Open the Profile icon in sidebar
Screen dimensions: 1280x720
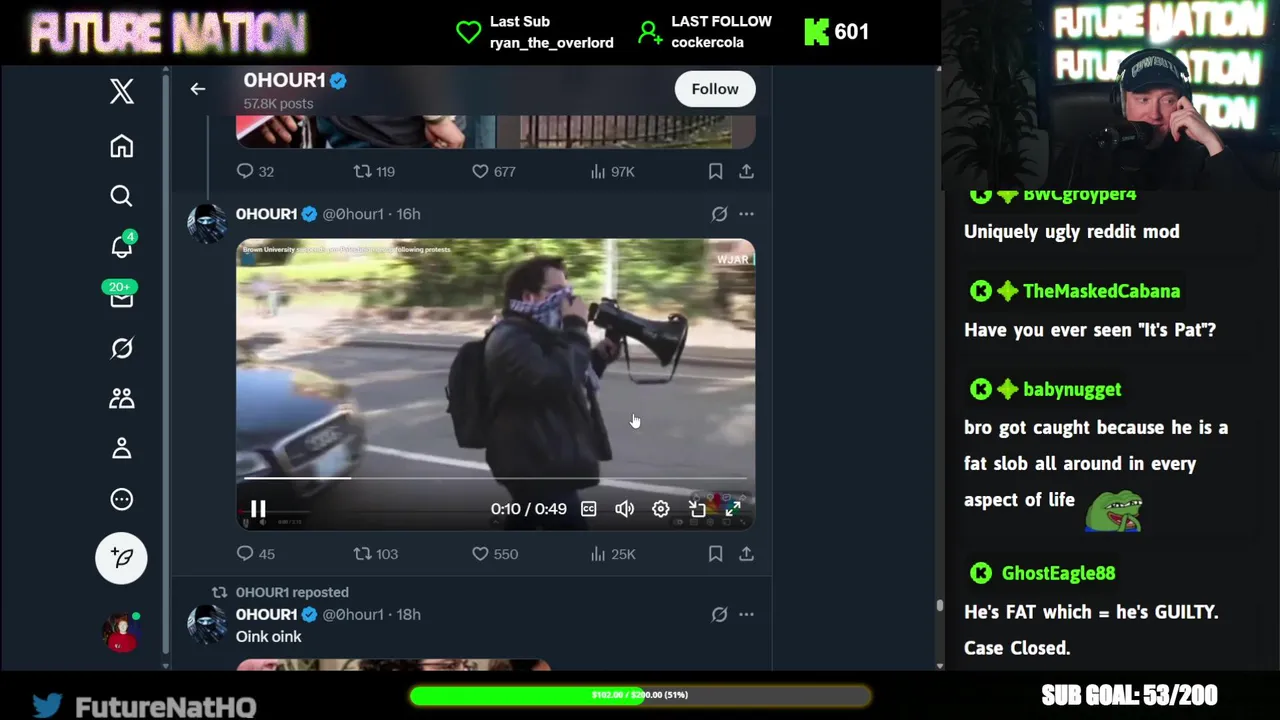(121, 449)
